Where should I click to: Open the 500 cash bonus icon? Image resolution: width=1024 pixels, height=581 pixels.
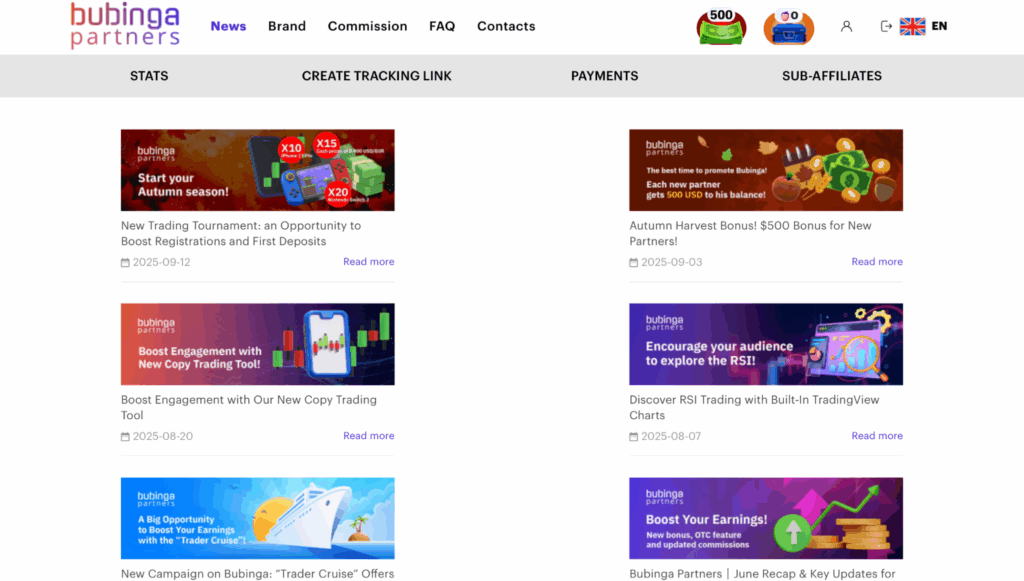coord(721,27)
